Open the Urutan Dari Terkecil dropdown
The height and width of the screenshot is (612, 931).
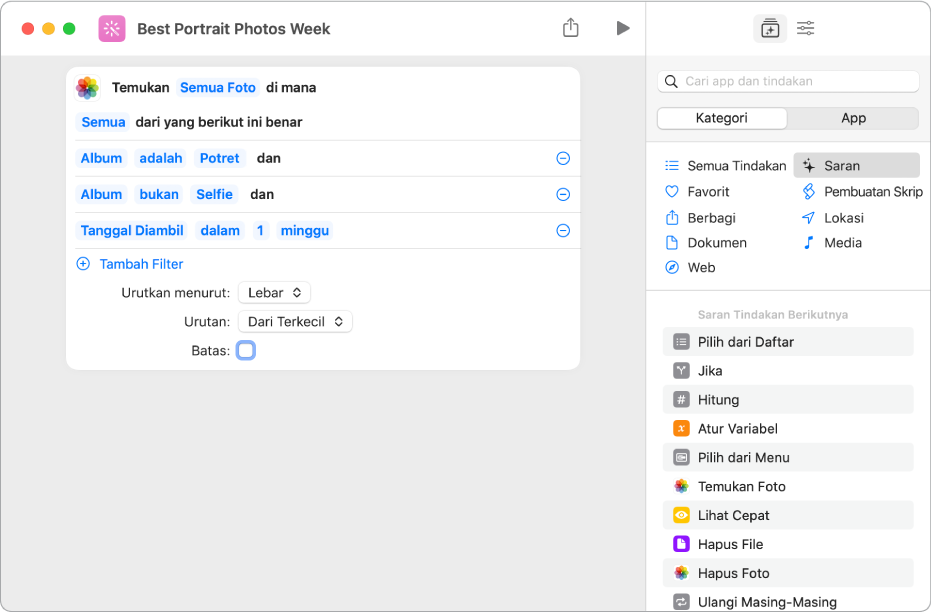tap(295, 322)
